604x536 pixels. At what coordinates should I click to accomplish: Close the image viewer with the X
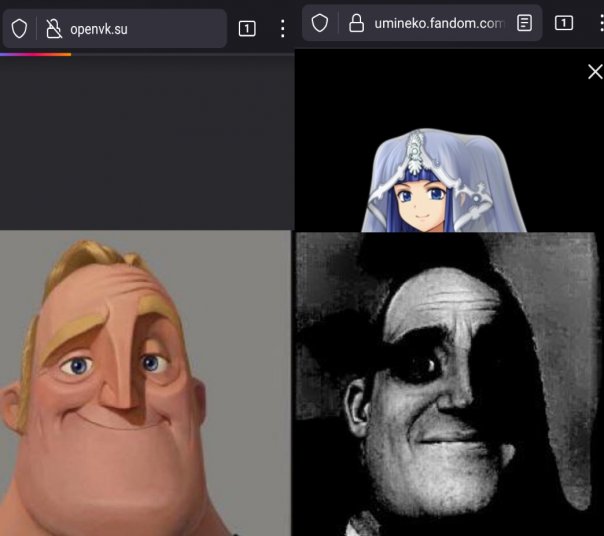click(x=595, y=72)
